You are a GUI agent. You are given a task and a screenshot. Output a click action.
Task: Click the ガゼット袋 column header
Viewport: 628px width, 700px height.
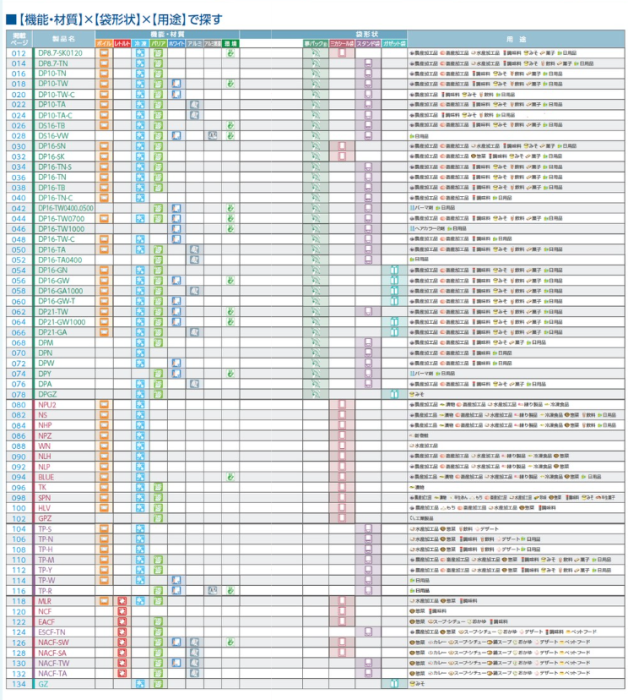tap(394, 44)
